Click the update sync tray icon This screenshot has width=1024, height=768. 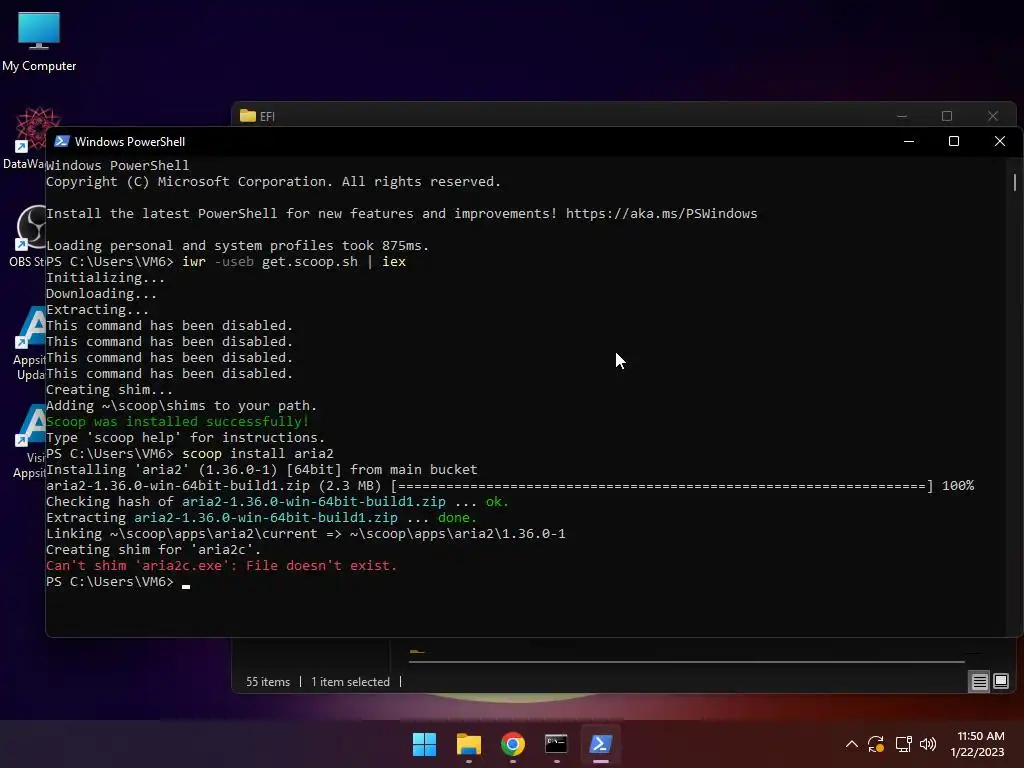[x=876, y=744]
